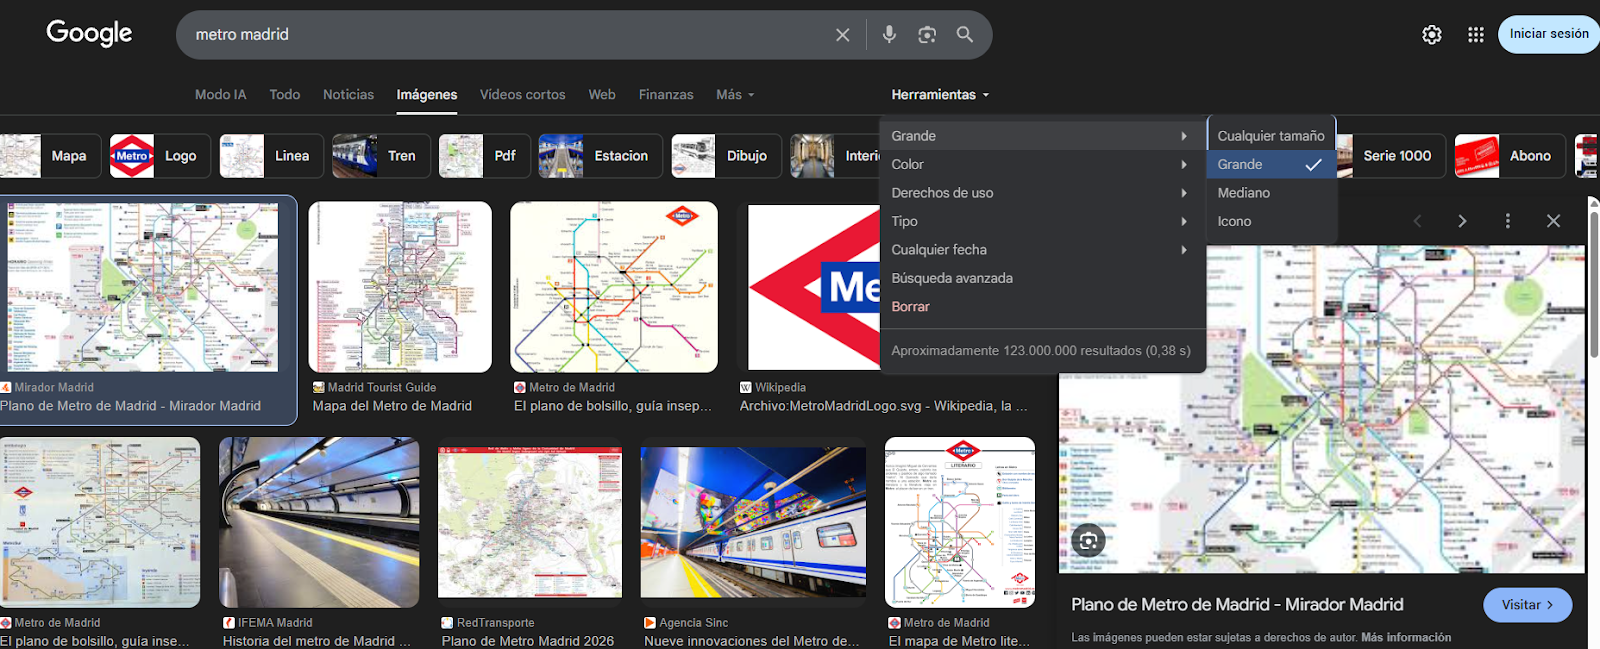Click the Visitar button

tap(1527, 605)
